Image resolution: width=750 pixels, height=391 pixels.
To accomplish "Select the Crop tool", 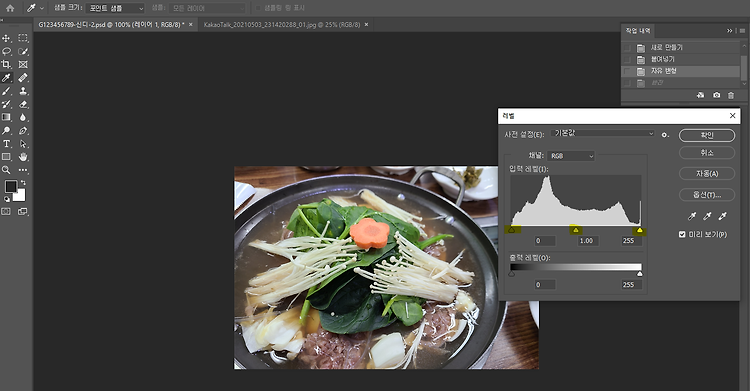I will tap(6, 64).
